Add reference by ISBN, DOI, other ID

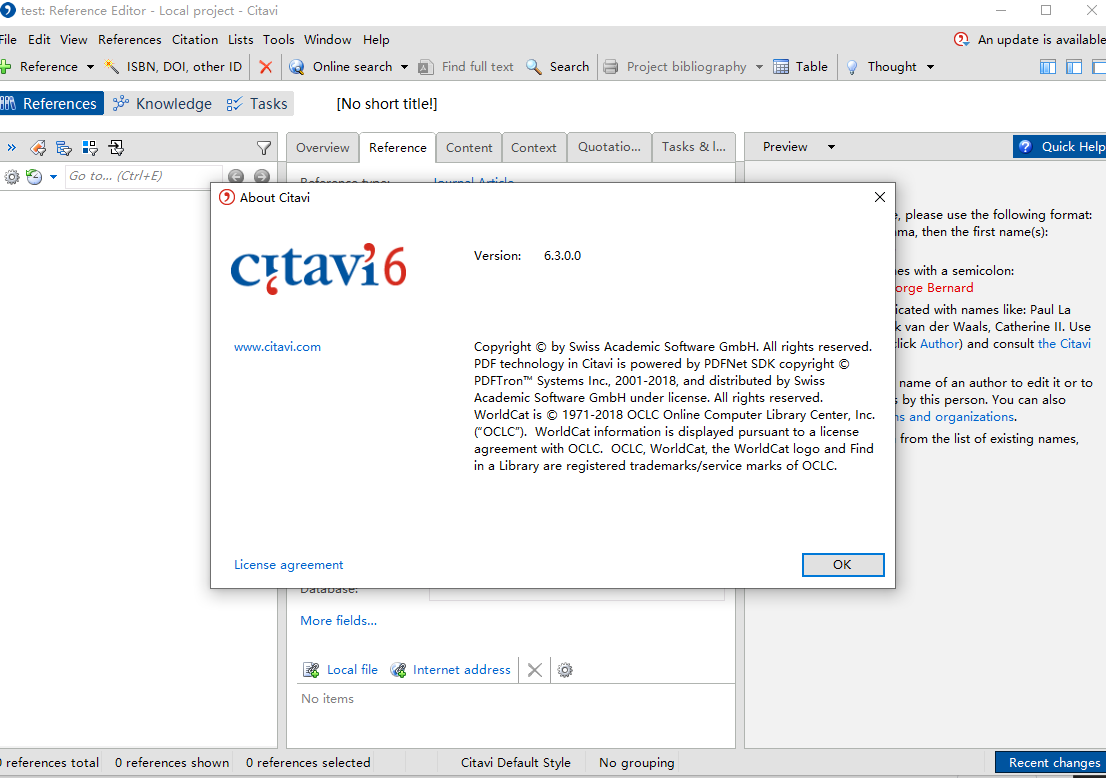click(173, 67)
